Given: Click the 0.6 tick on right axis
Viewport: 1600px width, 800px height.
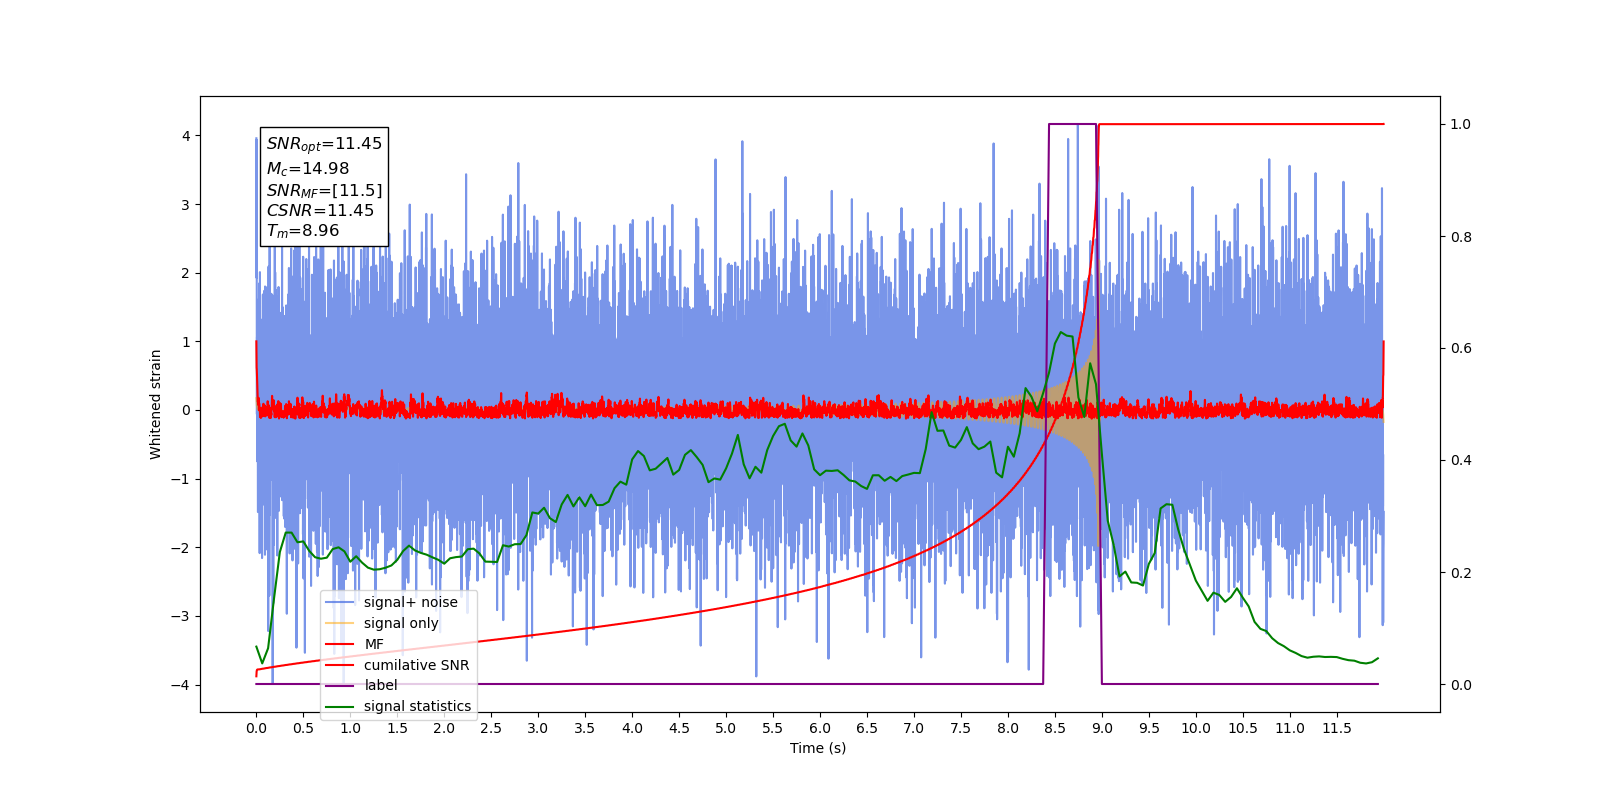Looking at the screenshot, I should click(x=1461, y=349).
